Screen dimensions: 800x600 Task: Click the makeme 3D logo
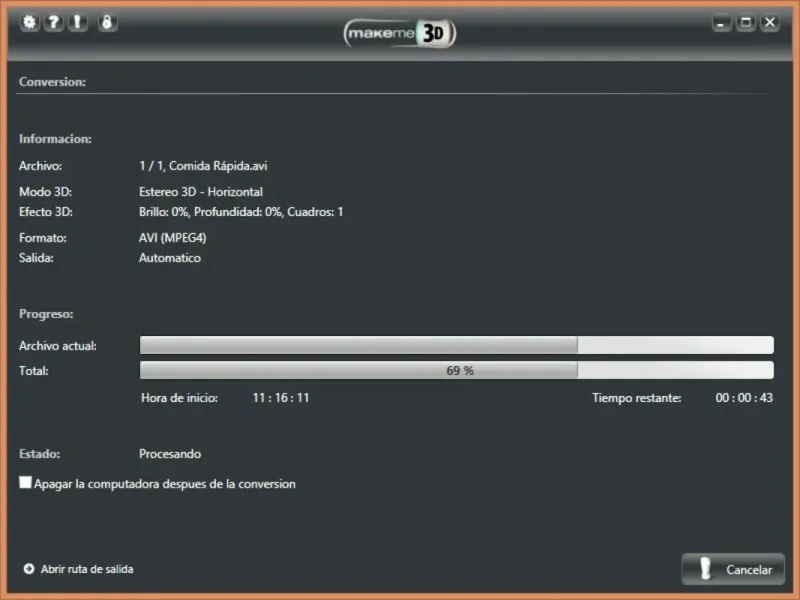pyautogui.click(x=400, y=34)
